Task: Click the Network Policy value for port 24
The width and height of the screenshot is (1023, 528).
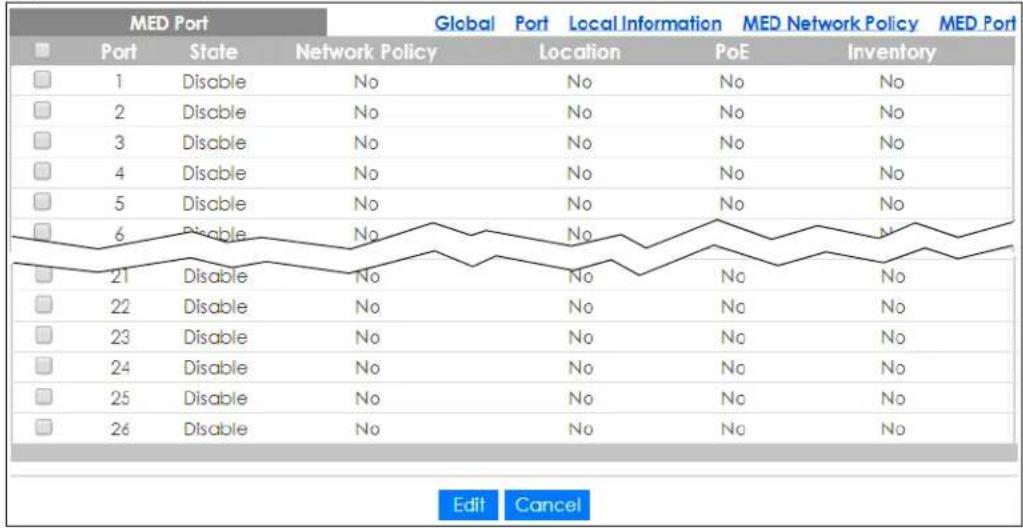Action: [367, 368]
